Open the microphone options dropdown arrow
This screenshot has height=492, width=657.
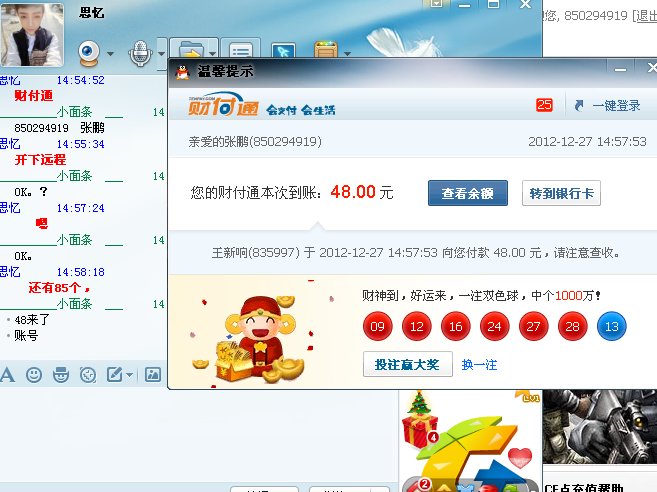click(x=161, y=54)
